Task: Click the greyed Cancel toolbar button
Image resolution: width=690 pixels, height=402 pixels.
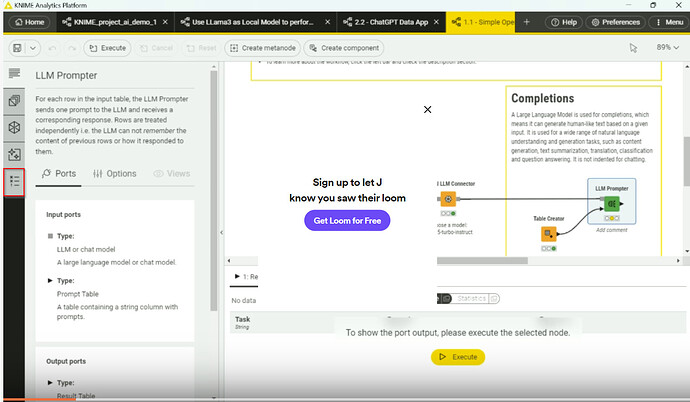Action: pyautogui.click(x=156, y=48)
